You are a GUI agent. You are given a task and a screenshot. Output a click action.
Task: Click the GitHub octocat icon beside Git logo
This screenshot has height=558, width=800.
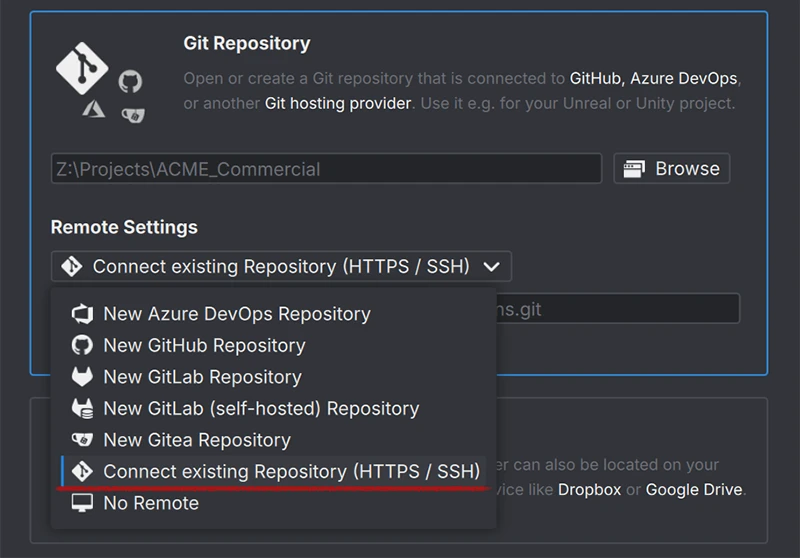tap(130, 81)
